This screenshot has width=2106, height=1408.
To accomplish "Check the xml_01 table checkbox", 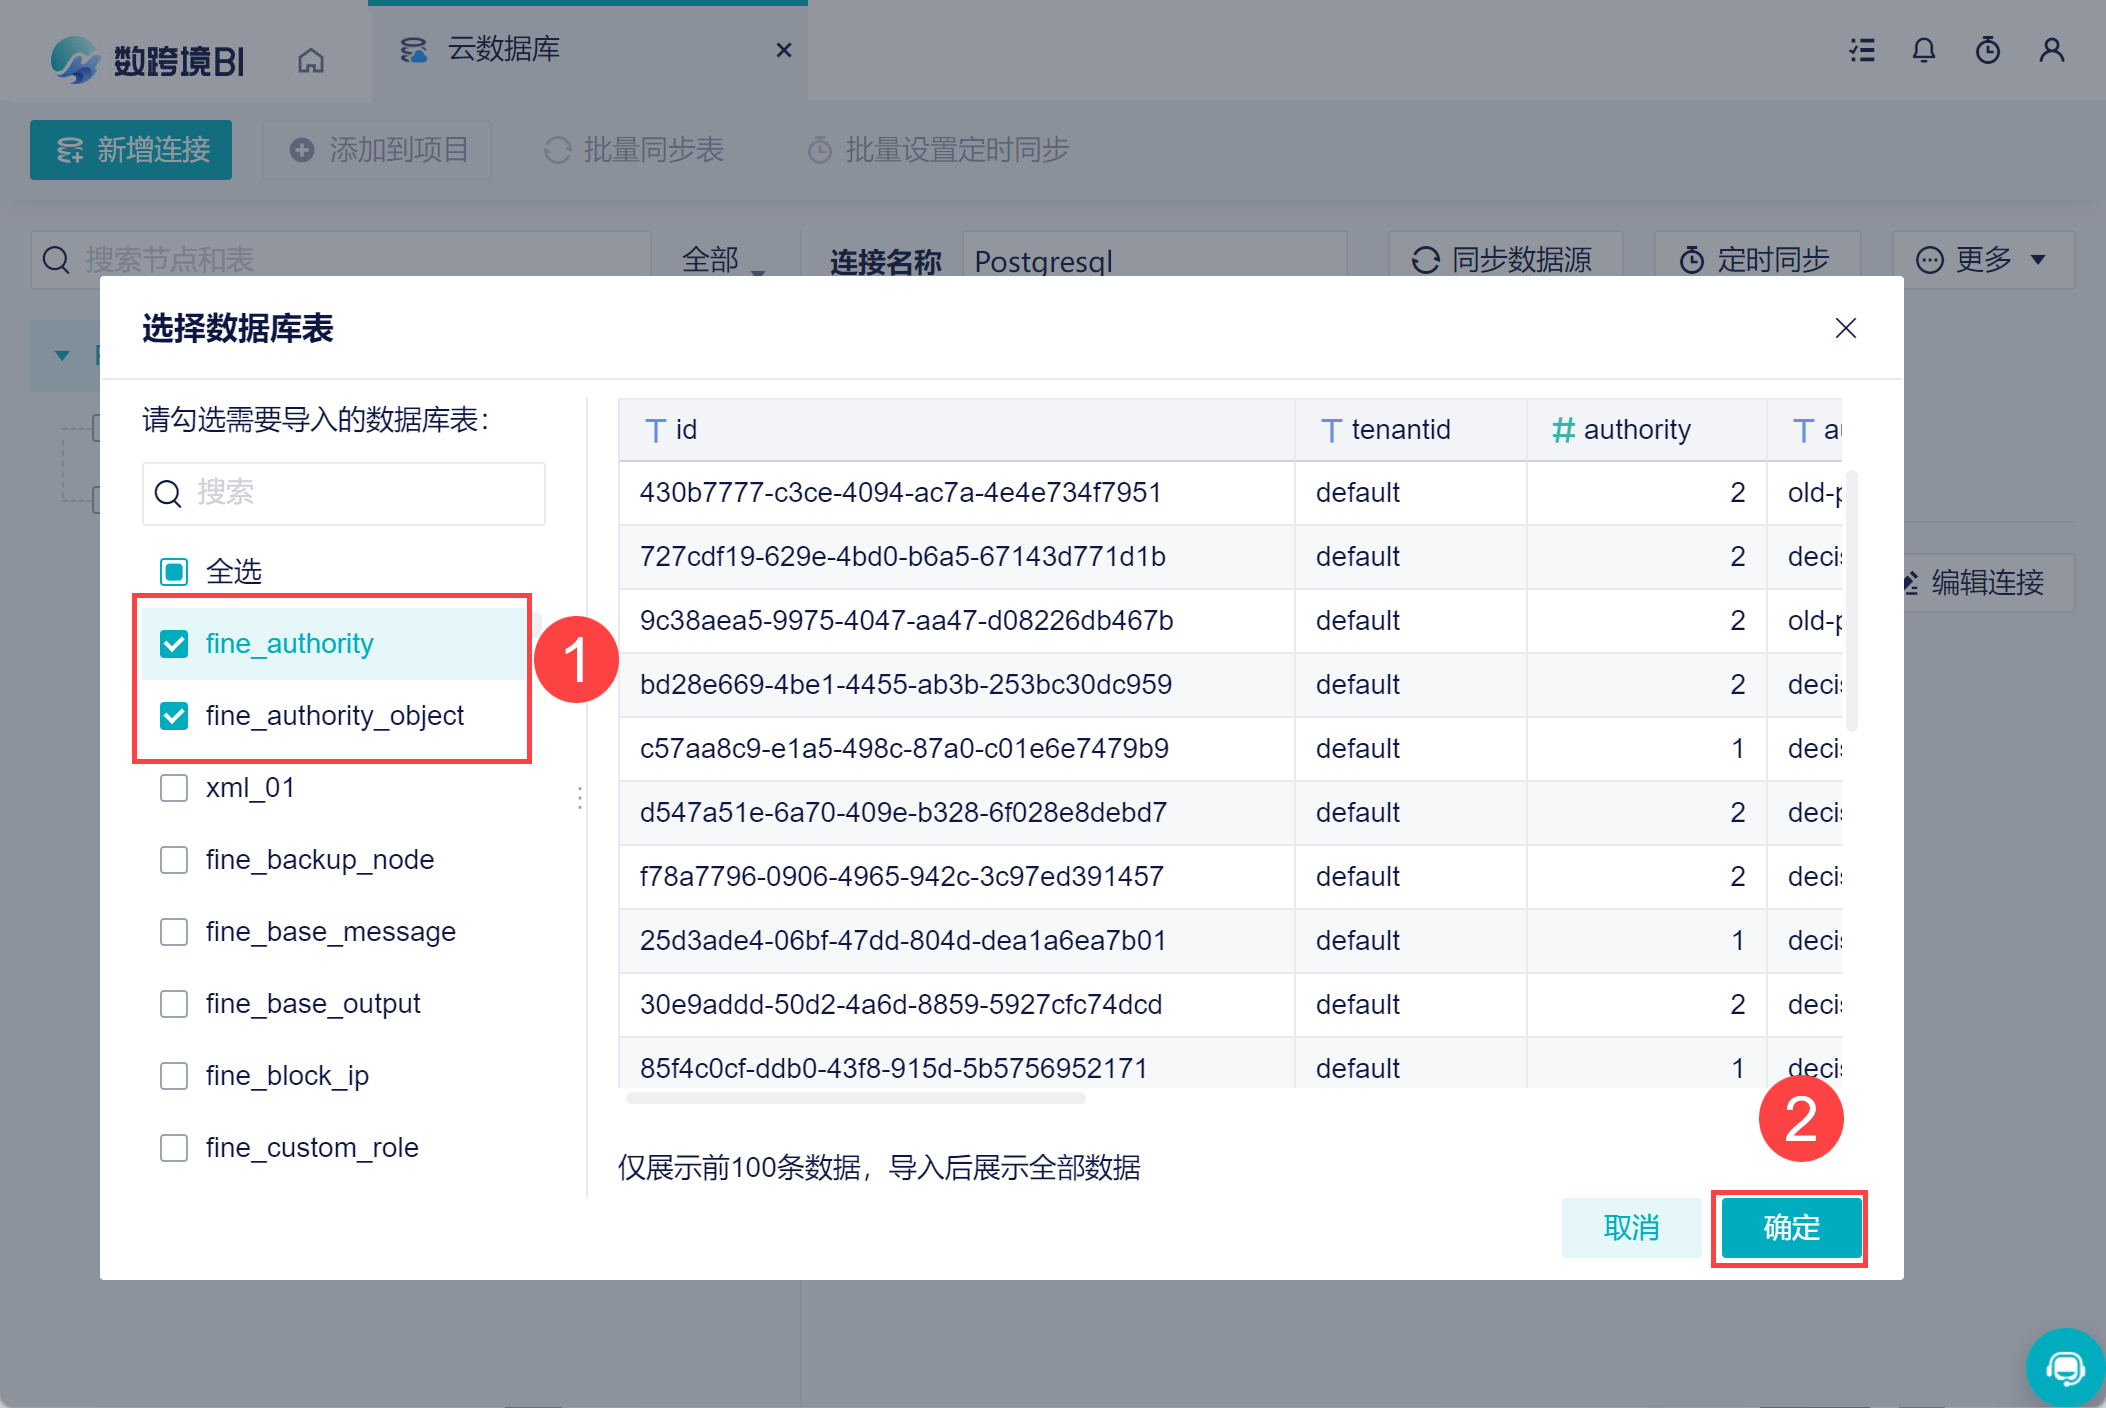I will tap(174, 788).
